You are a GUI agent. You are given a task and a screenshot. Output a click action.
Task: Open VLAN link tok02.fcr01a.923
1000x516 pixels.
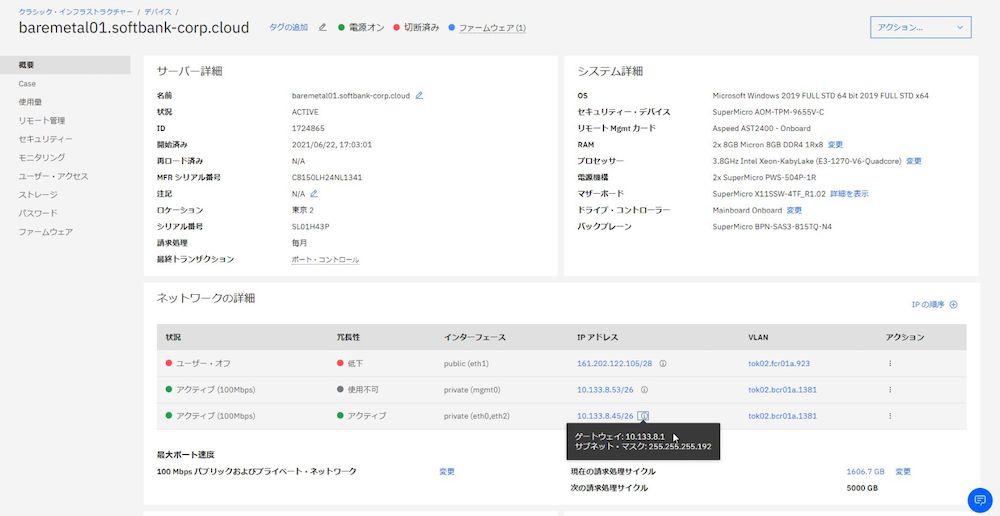pos(778,363)
